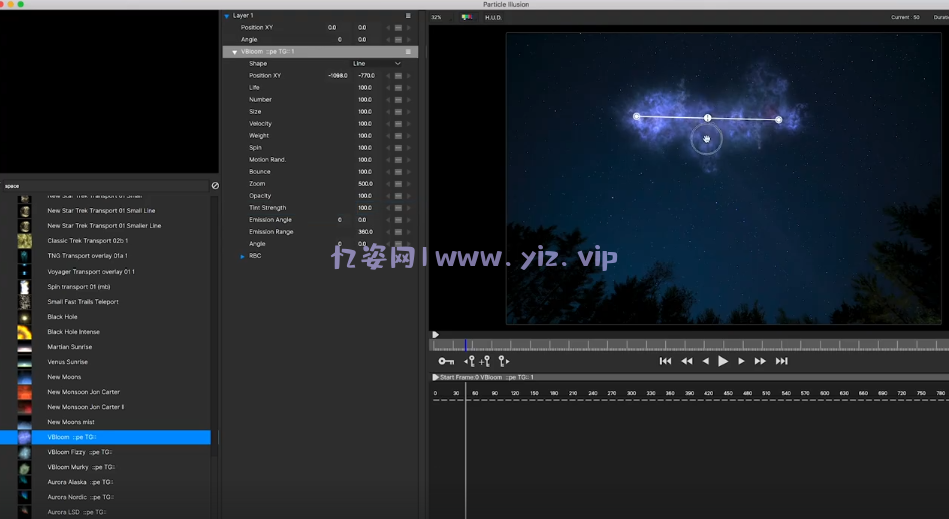Click the left endpoint handle of line emitter

pyautogui.click(x=636, y=116)
